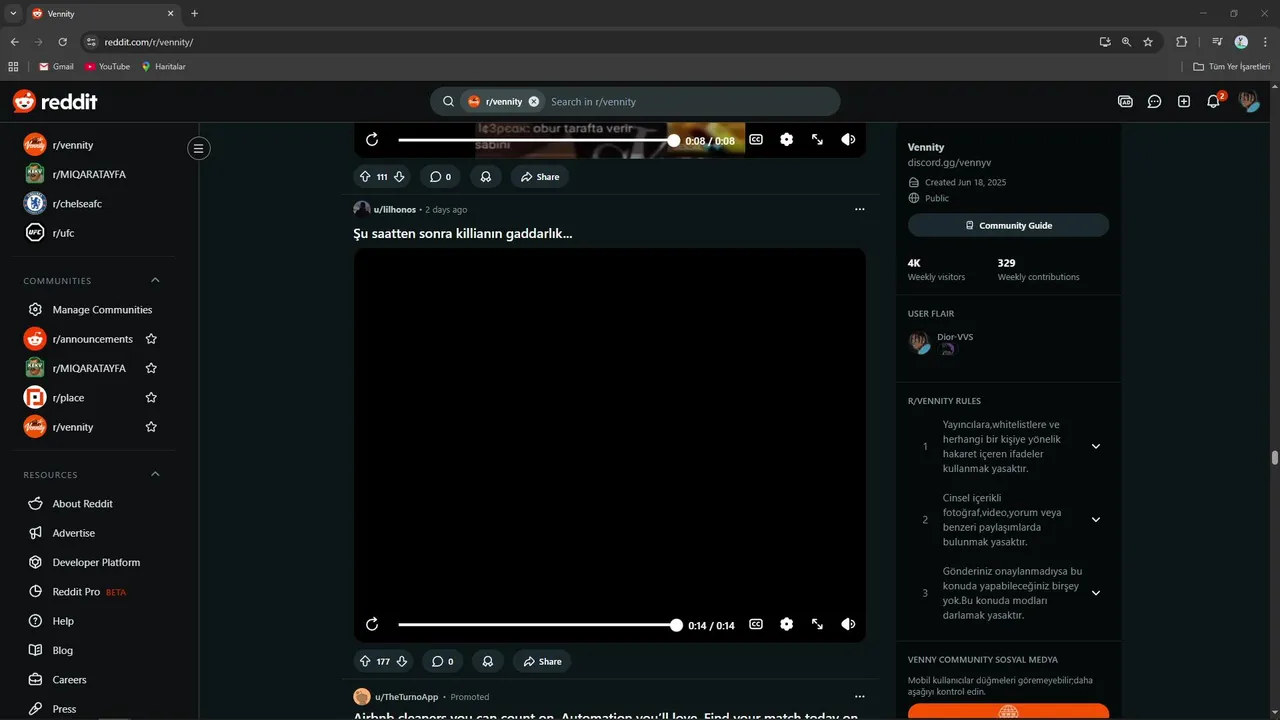The width and height of the screenshot is (1280, 720).
Task: Click the search magnifier icon
Action: pos(449,101)
